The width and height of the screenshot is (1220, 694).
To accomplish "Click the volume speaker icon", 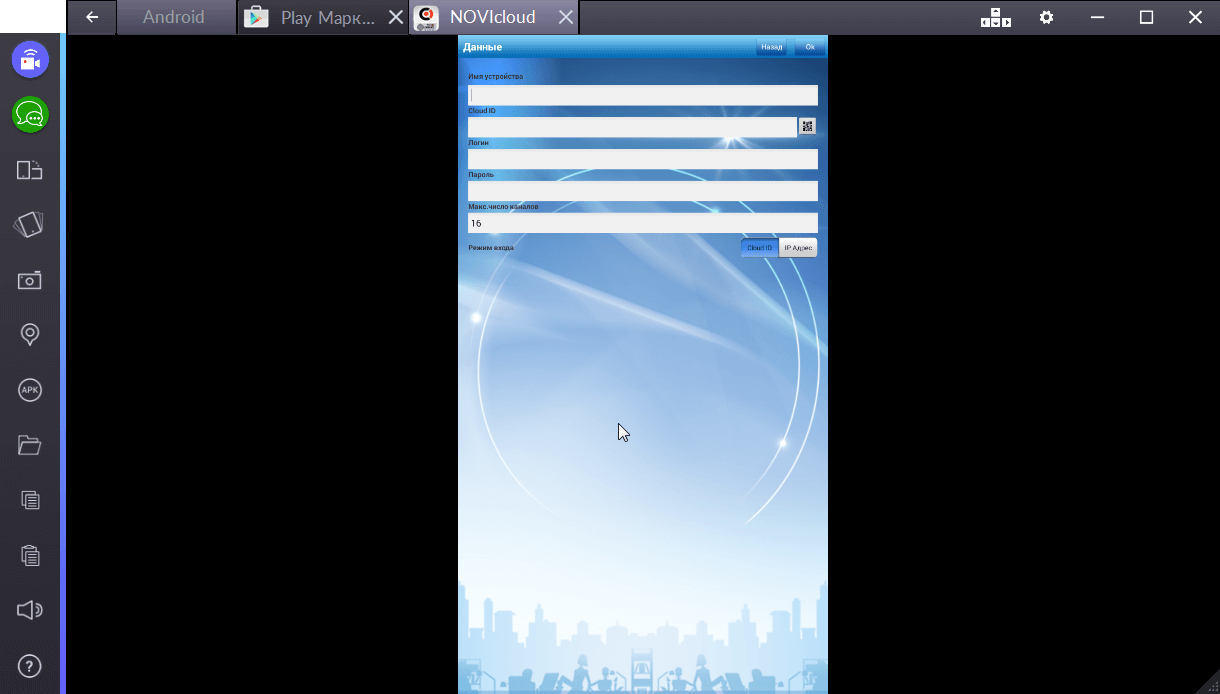I will pyautogui.click(x=30, y=610).
